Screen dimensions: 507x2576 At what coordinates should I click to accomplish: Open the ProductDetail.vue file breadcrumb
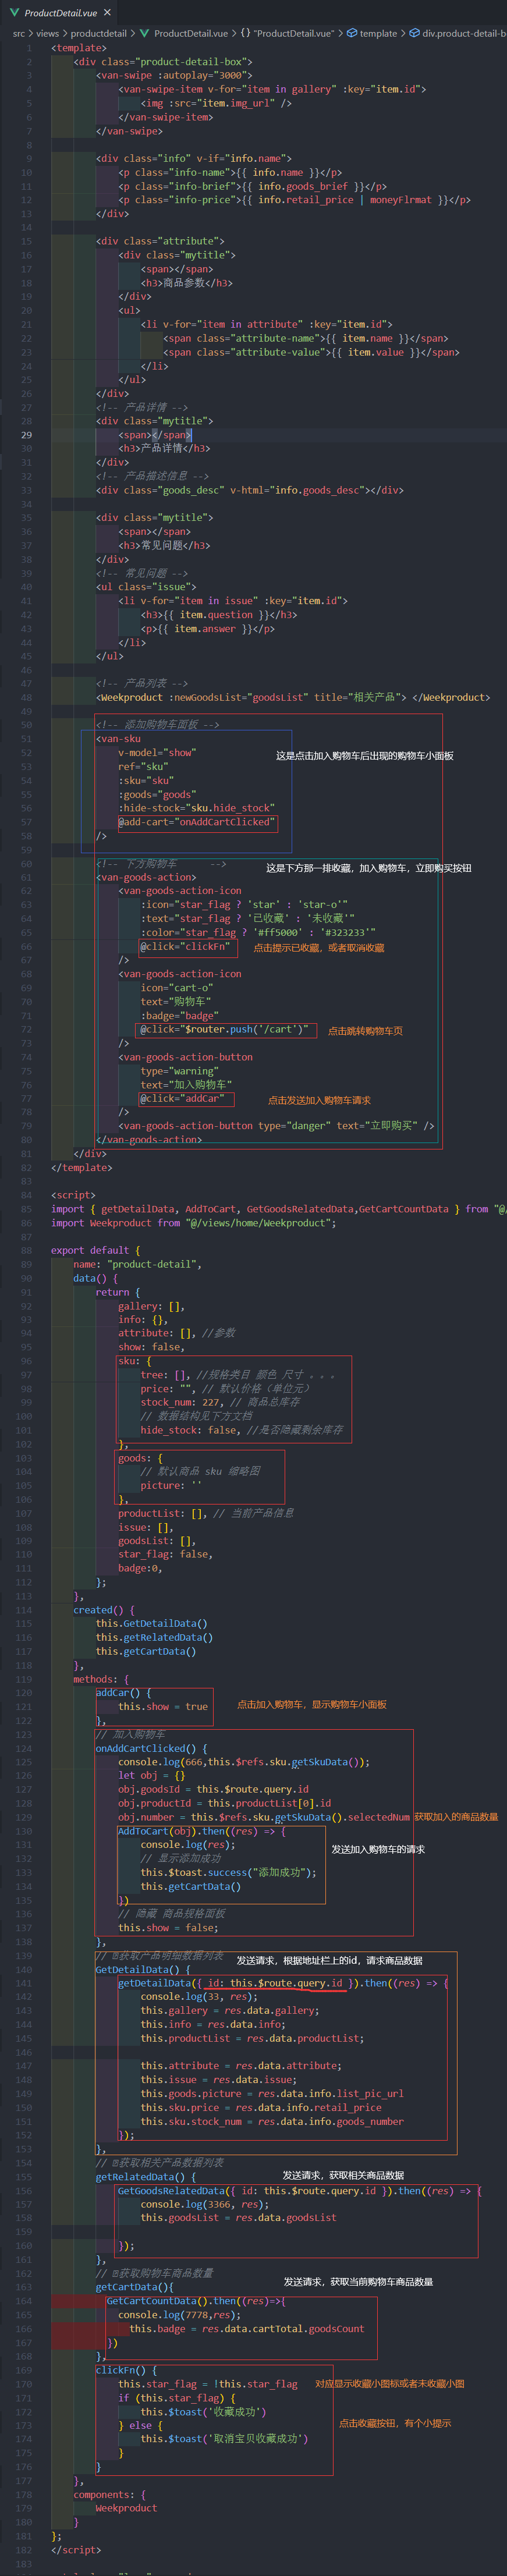point(190,33)
